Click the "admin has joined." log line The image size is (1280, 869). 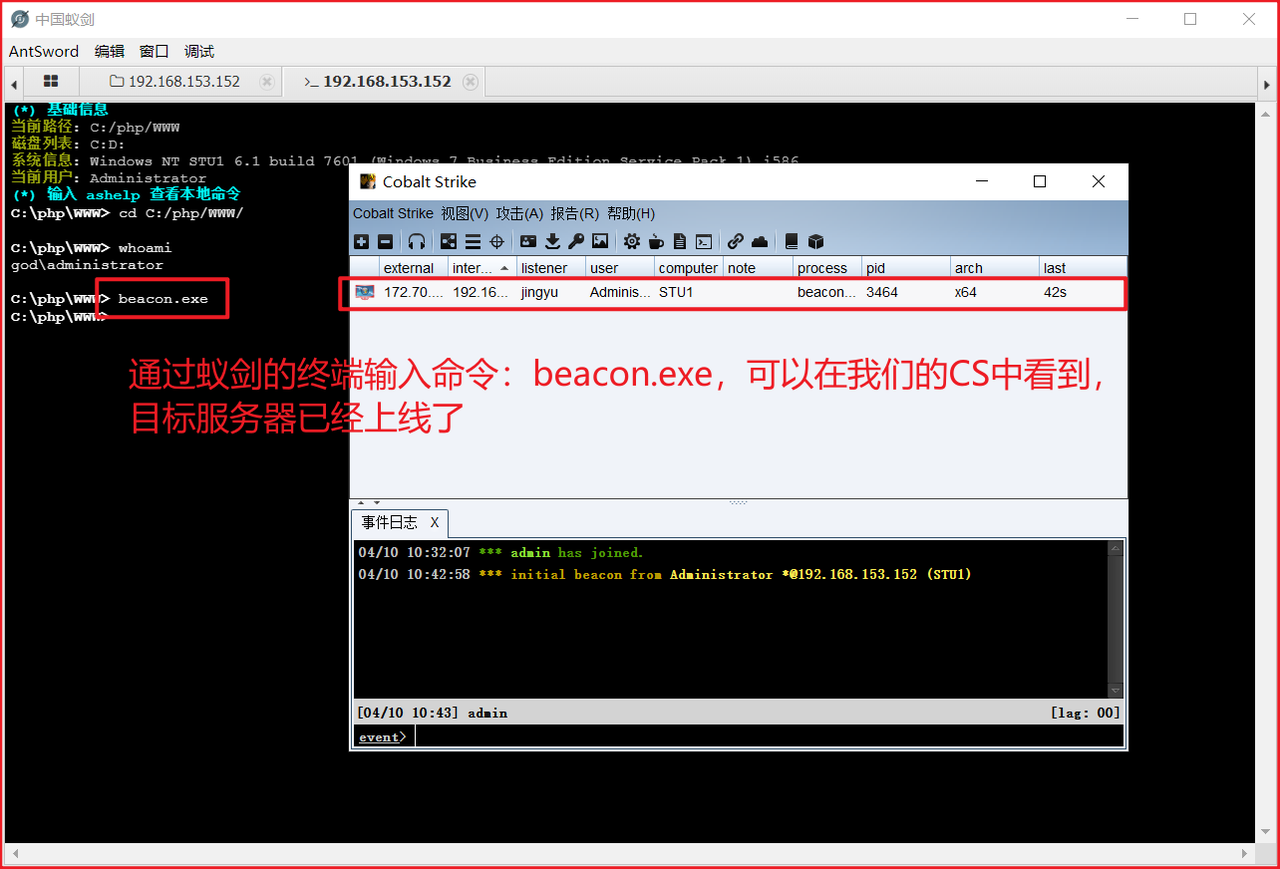(501, 552)
